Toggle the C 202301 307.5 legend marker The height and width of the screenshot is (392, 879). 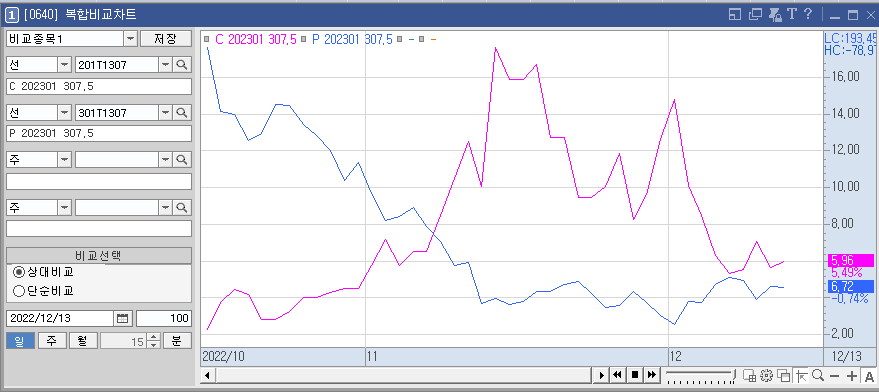coord(206,39)
